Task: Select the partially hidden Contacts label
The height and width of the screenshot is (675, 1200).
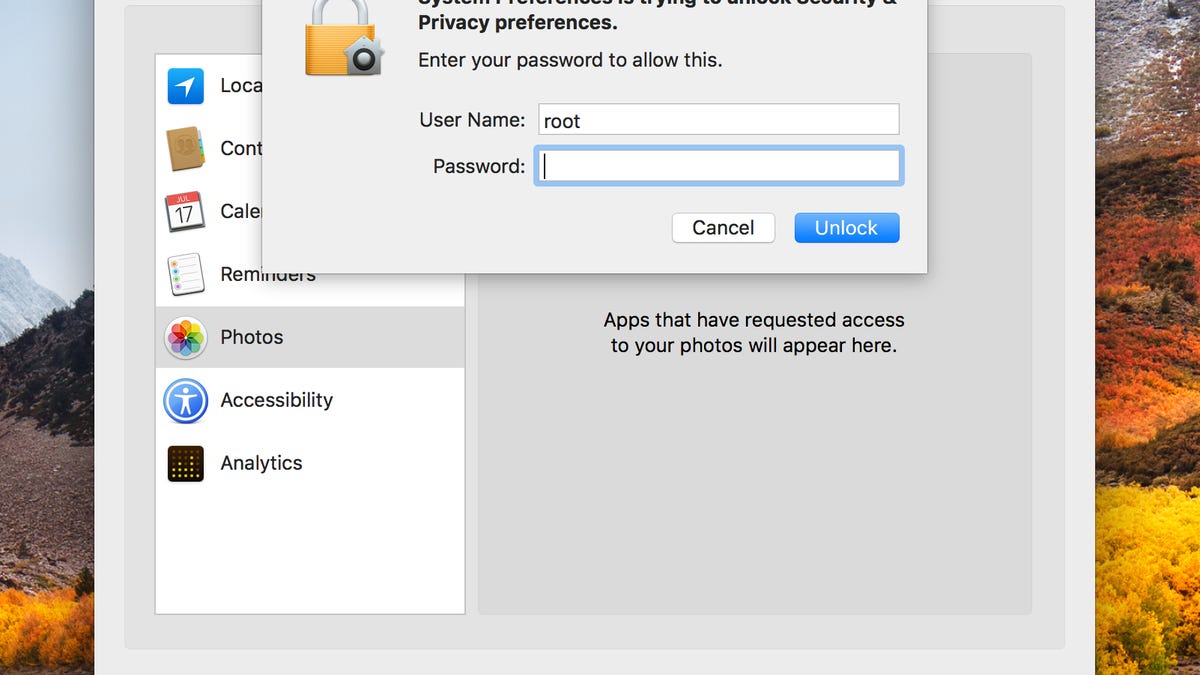Action: [x=241, y=149]
